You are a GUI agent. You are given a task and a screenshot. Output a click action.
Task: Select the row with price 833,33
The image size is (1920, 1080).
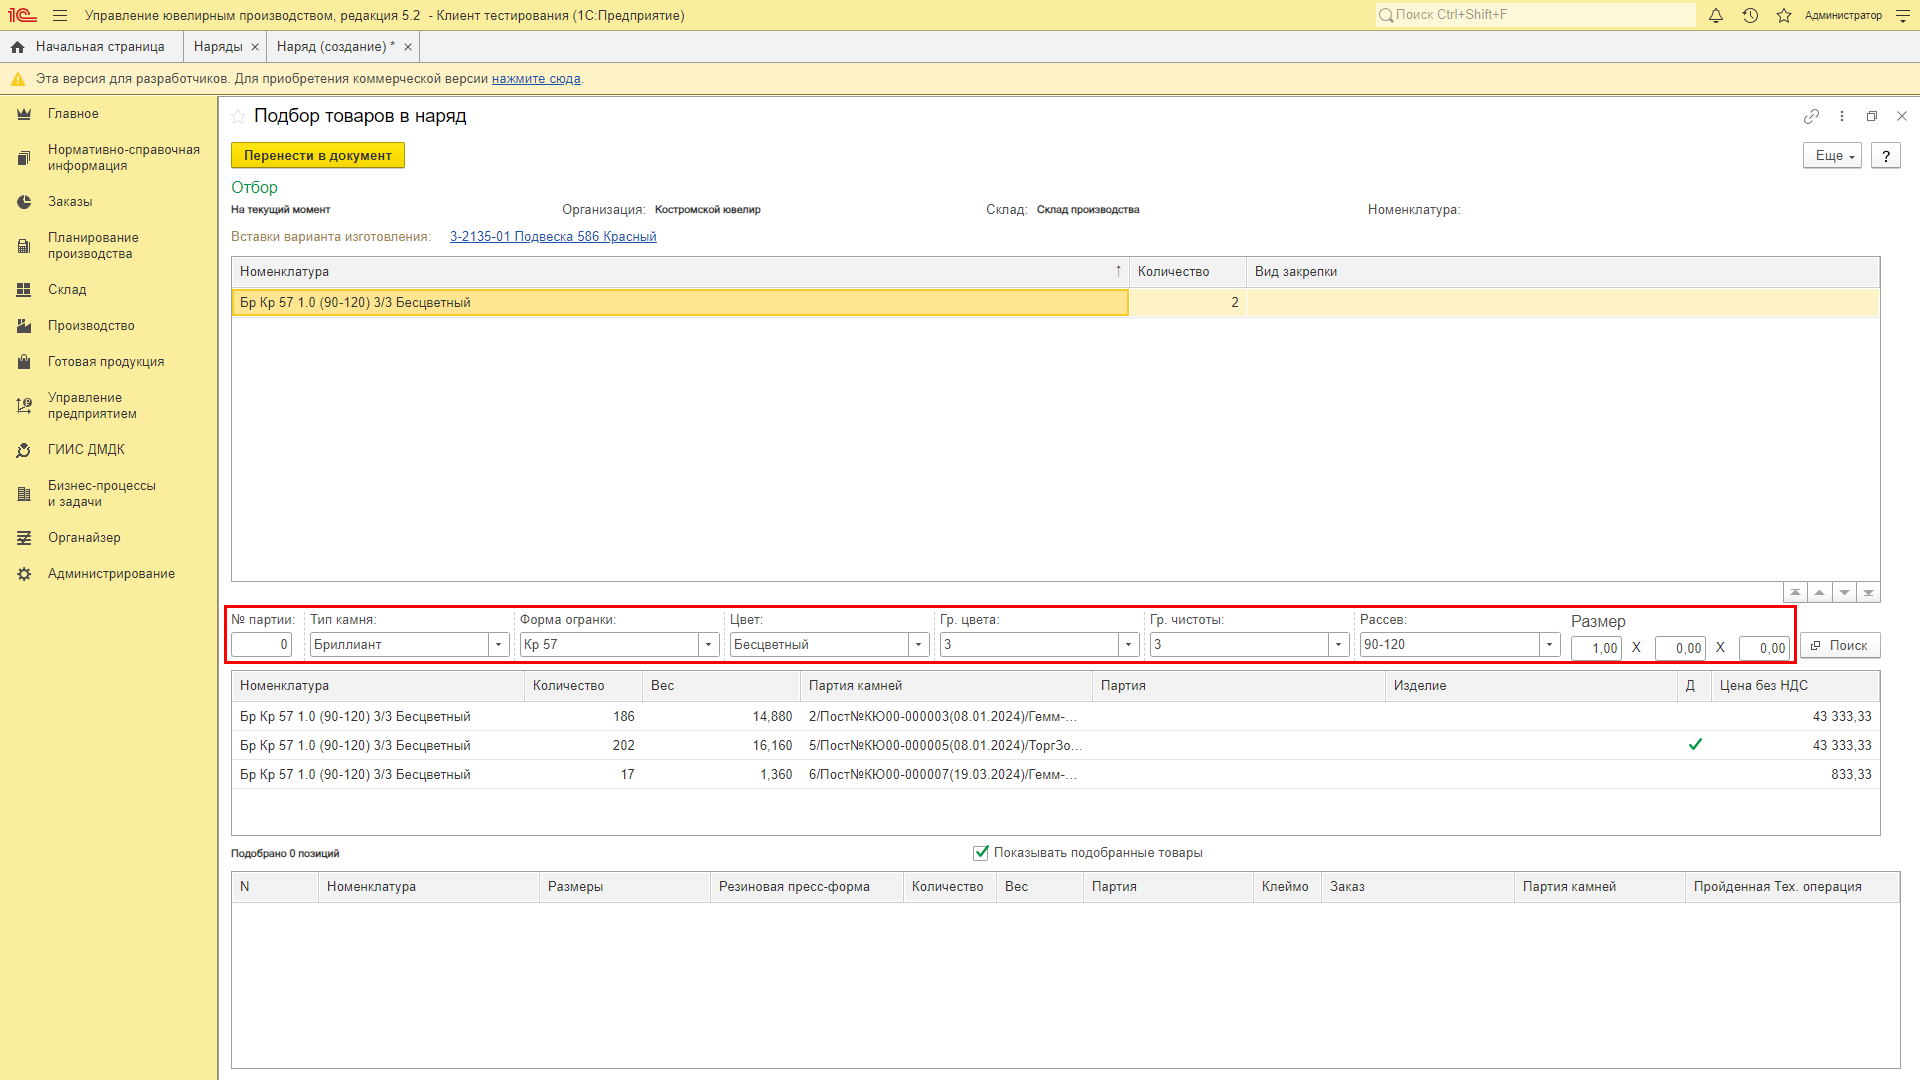click(1055, 775)
